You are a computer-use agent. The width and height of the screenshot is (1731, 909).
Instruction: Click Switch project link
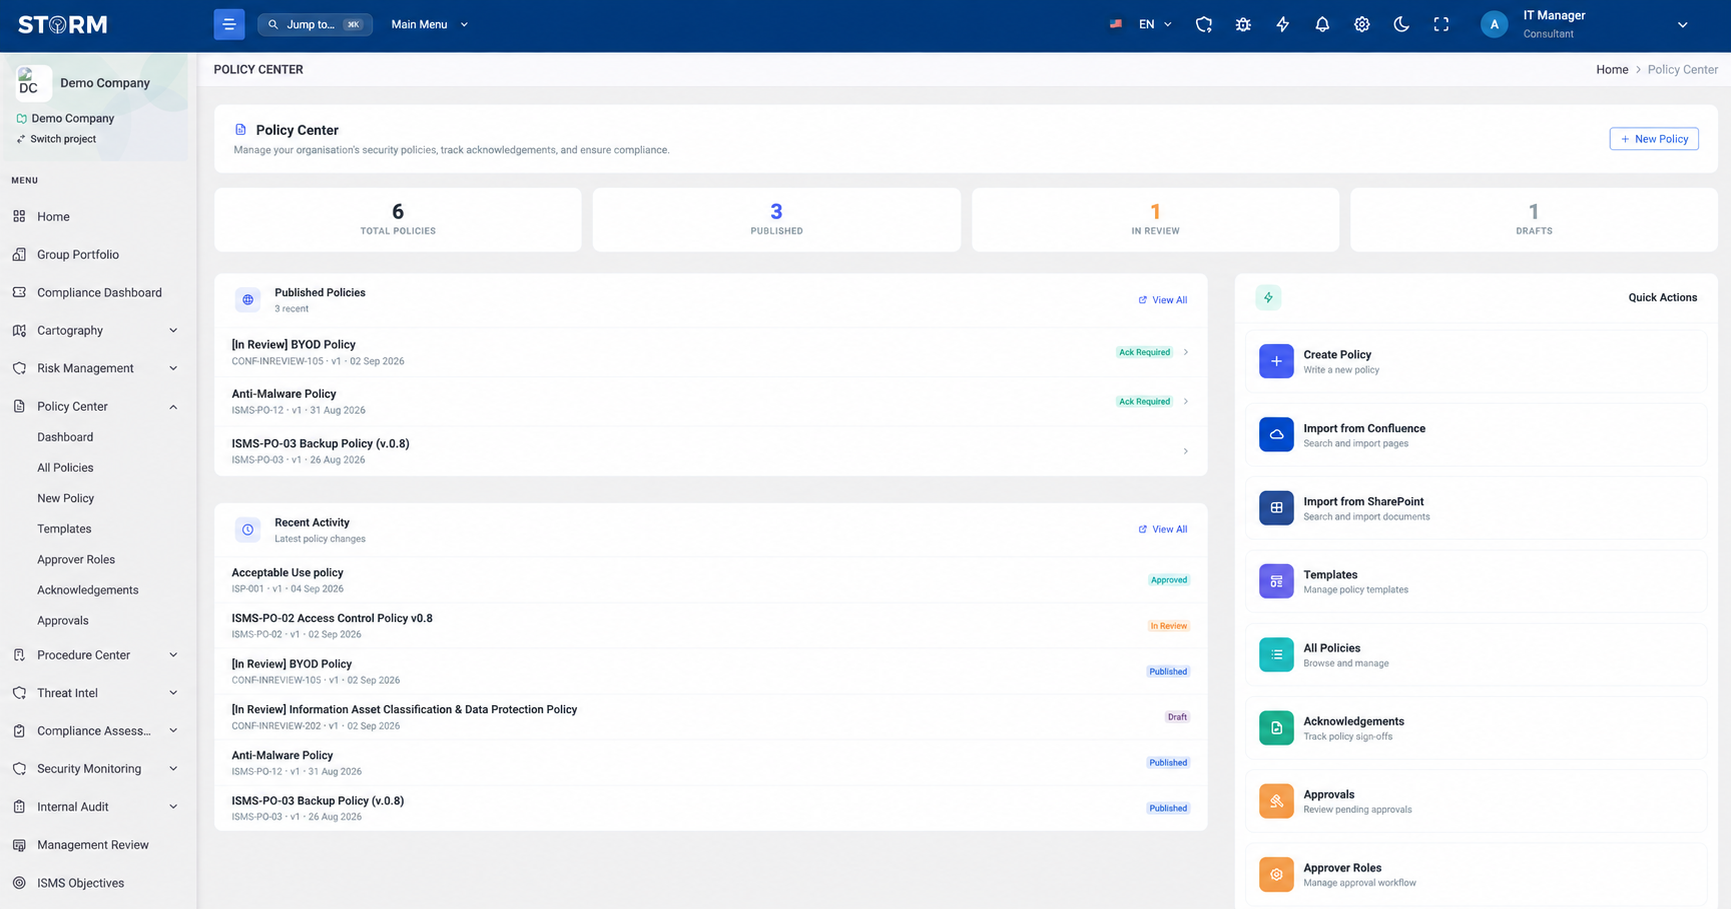coord(56,139)
